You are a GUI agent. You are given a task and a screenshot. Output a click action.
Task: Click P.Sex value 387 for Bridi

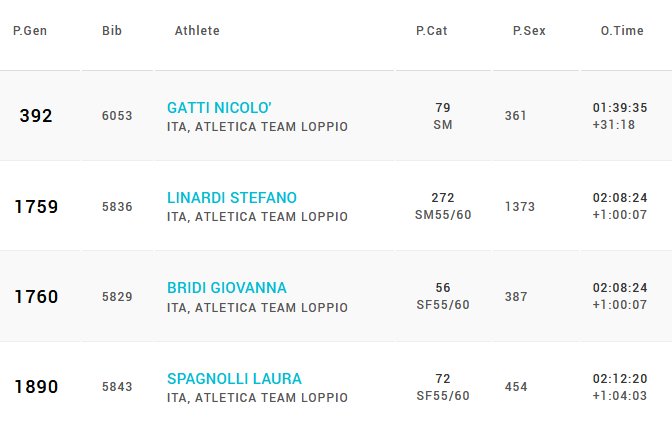tap(516, 297)
